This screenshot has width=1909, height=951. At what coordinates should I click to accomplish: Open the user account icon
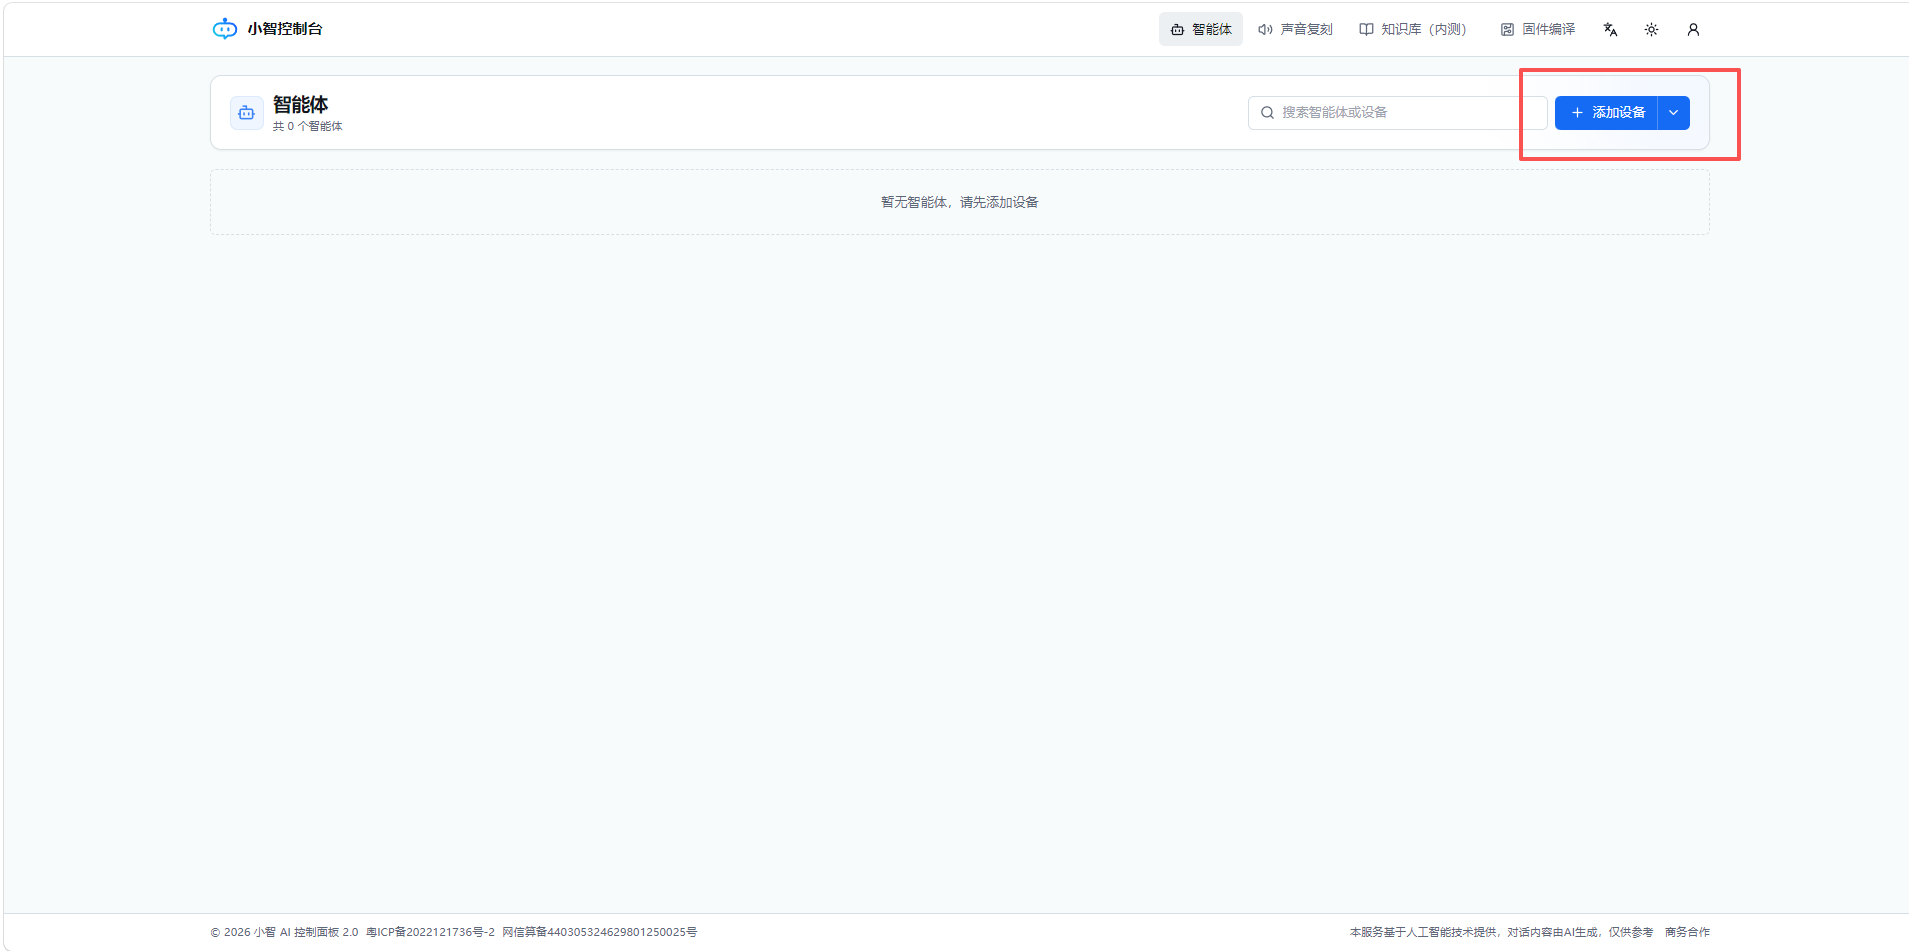1693,29
